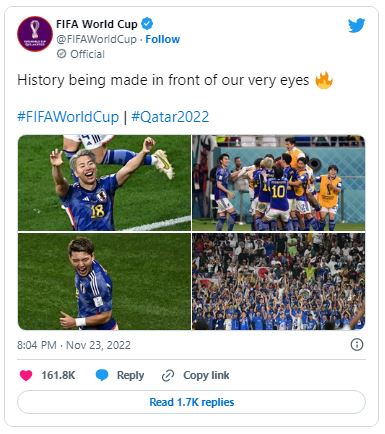The width and height of the screenshot is (385, 434).
Task: Open the #Qatar2022 hashtag
Action: tap(170, 117)
